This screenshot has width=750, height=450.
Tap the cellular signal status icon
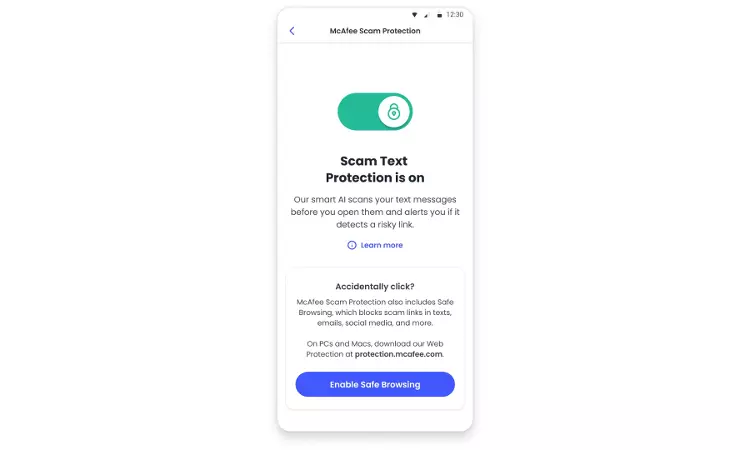(426, 15)
